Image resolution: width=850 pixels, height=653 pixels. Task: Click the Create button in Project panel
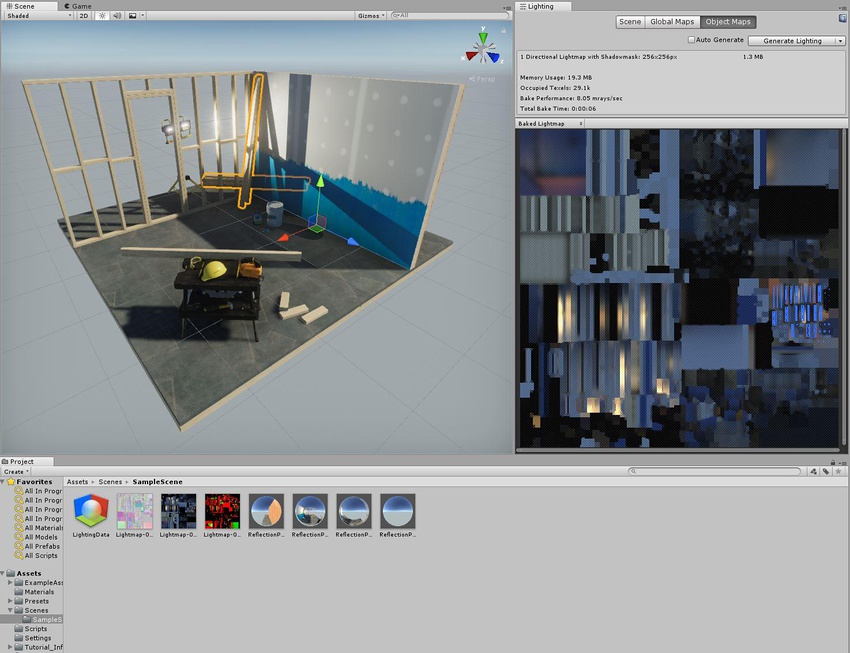[x=14, y=471]
